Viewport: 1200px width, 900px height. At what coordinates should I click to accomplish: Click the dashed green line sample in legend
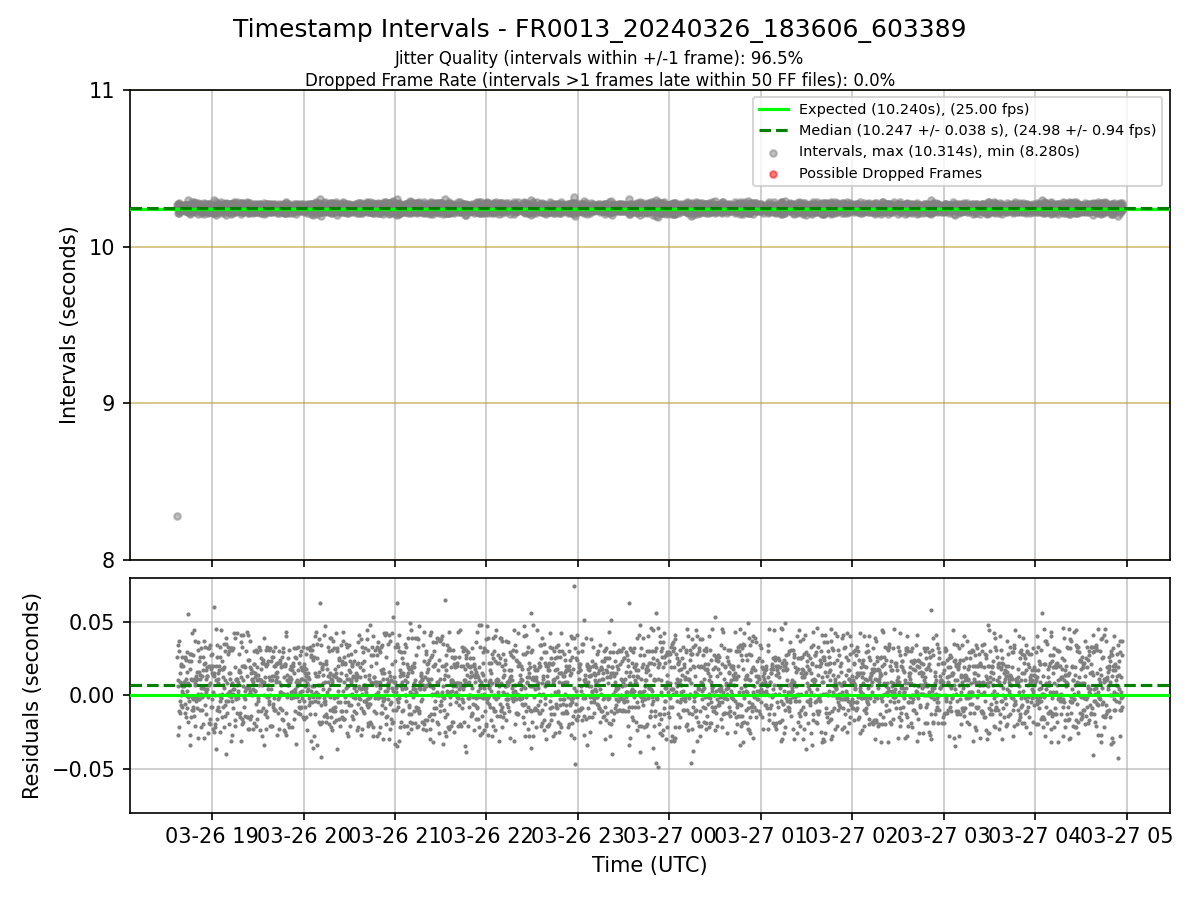(x=774, y=130)
